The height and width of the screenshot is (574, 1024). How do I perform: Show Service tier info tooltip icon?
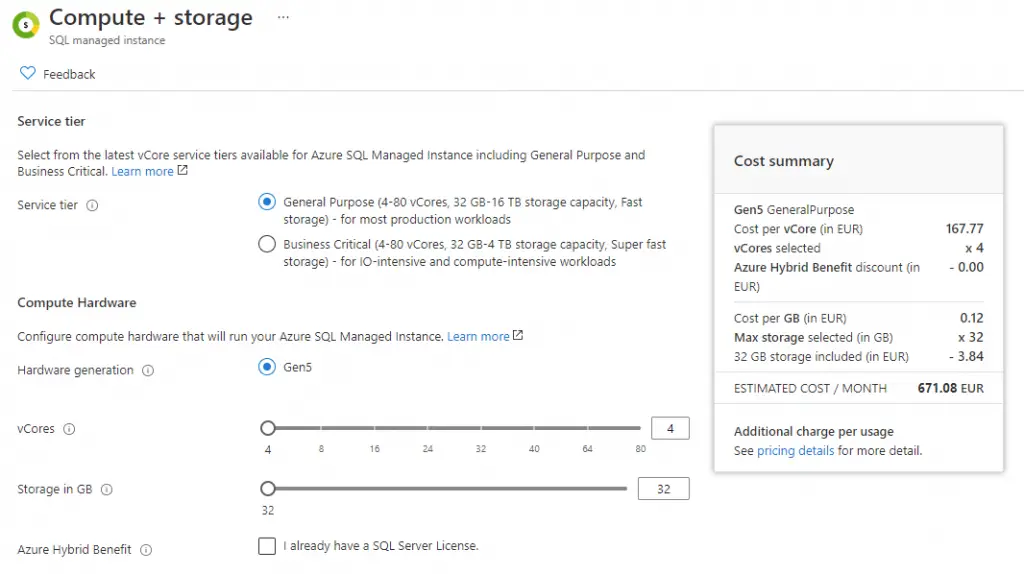pos(92,205)
